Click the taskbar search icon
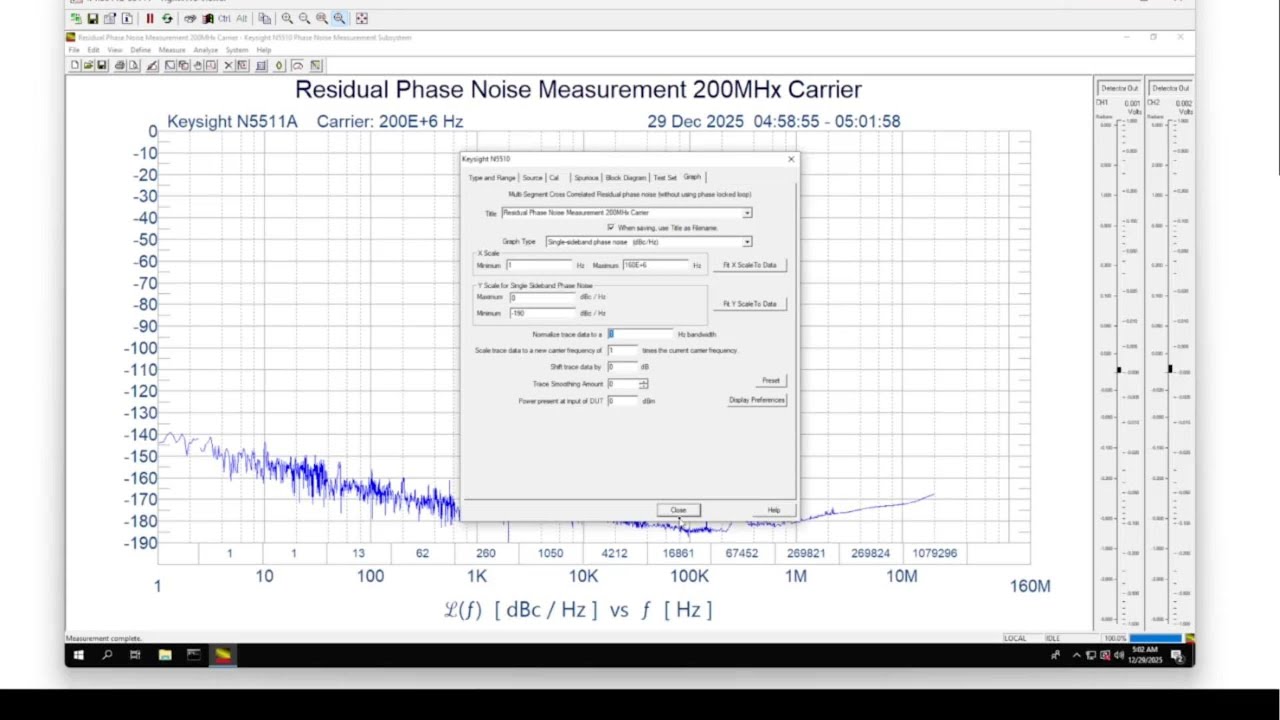Image resolution: width=1280 pixels, height=720 pixels. pos(107,655)
